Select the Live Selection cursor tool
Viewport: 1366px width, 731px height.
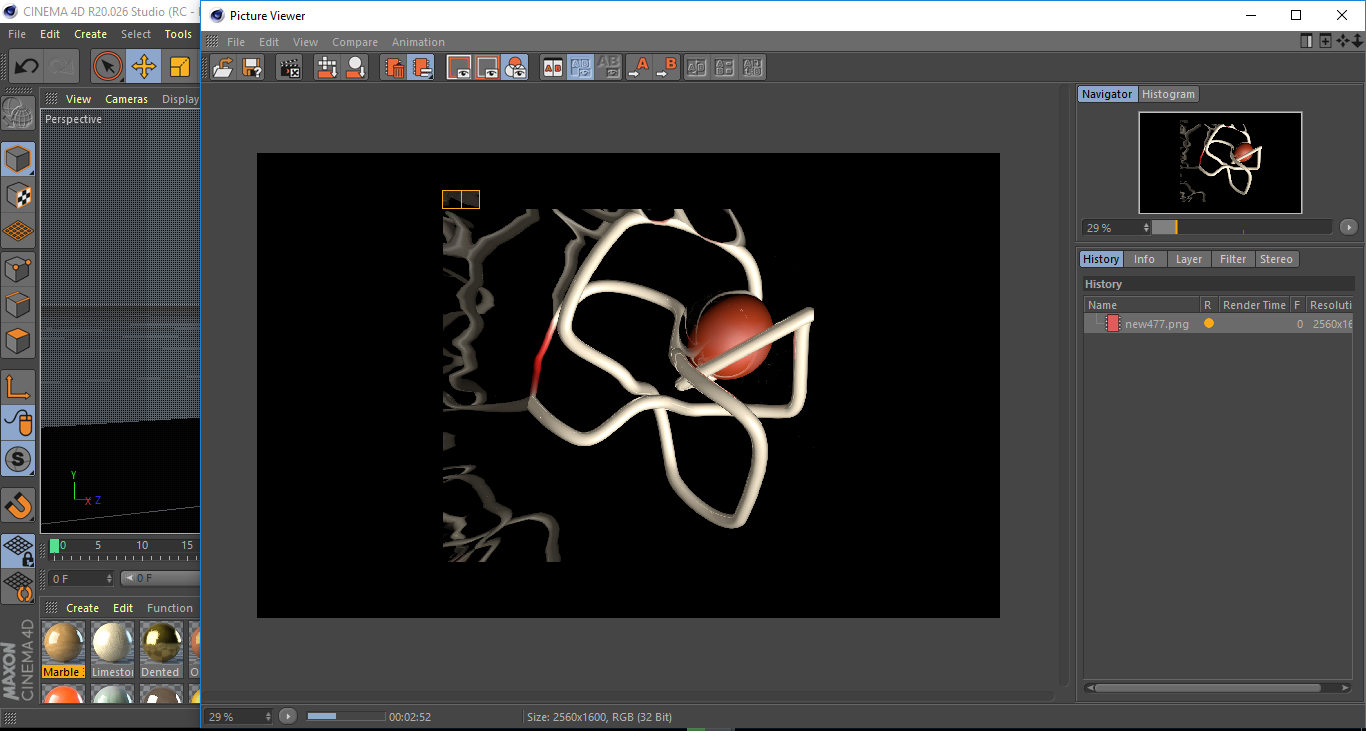[107, 67]
